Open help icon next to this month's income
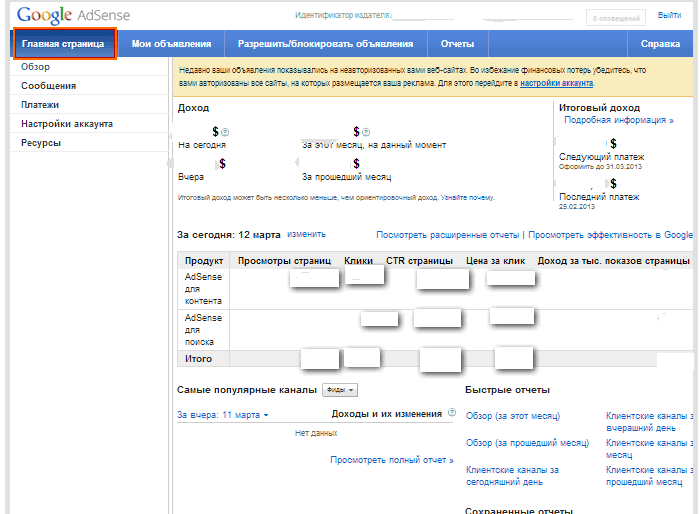Viewport: 699px width, 514px height. [366, 132]
